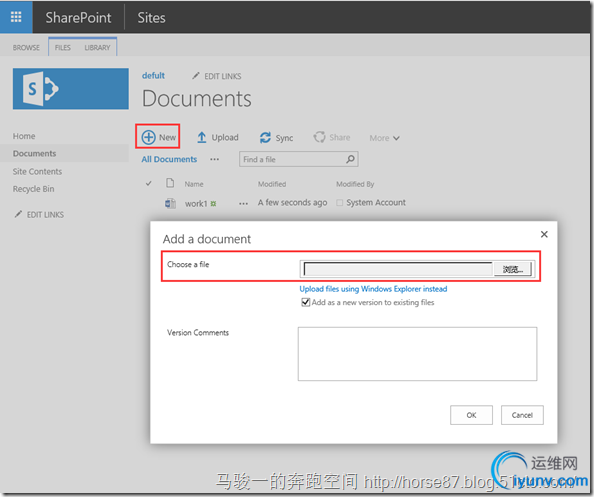Sort by the Modified By column header
Viewport: 594px width, 497px height.
pos(355,184)
